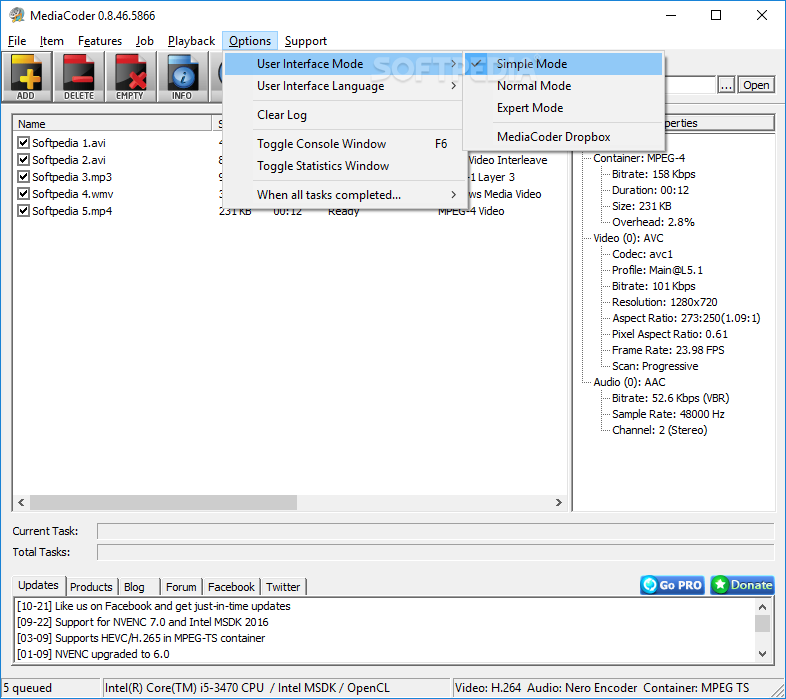Click the Open output folder button
This screenshot has height=699, width=786.
point(756,85)
